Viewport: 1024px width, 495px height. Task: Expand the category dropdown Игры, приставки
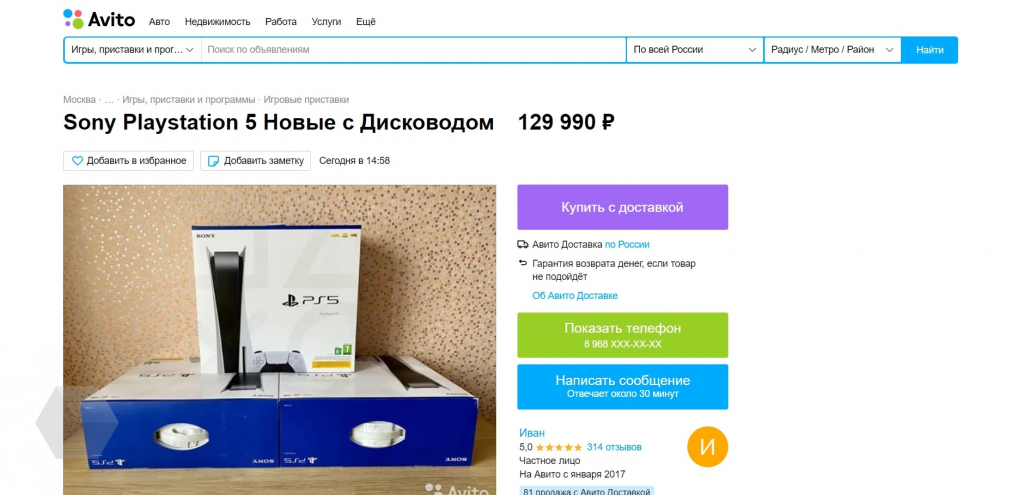tap(133, 50)
